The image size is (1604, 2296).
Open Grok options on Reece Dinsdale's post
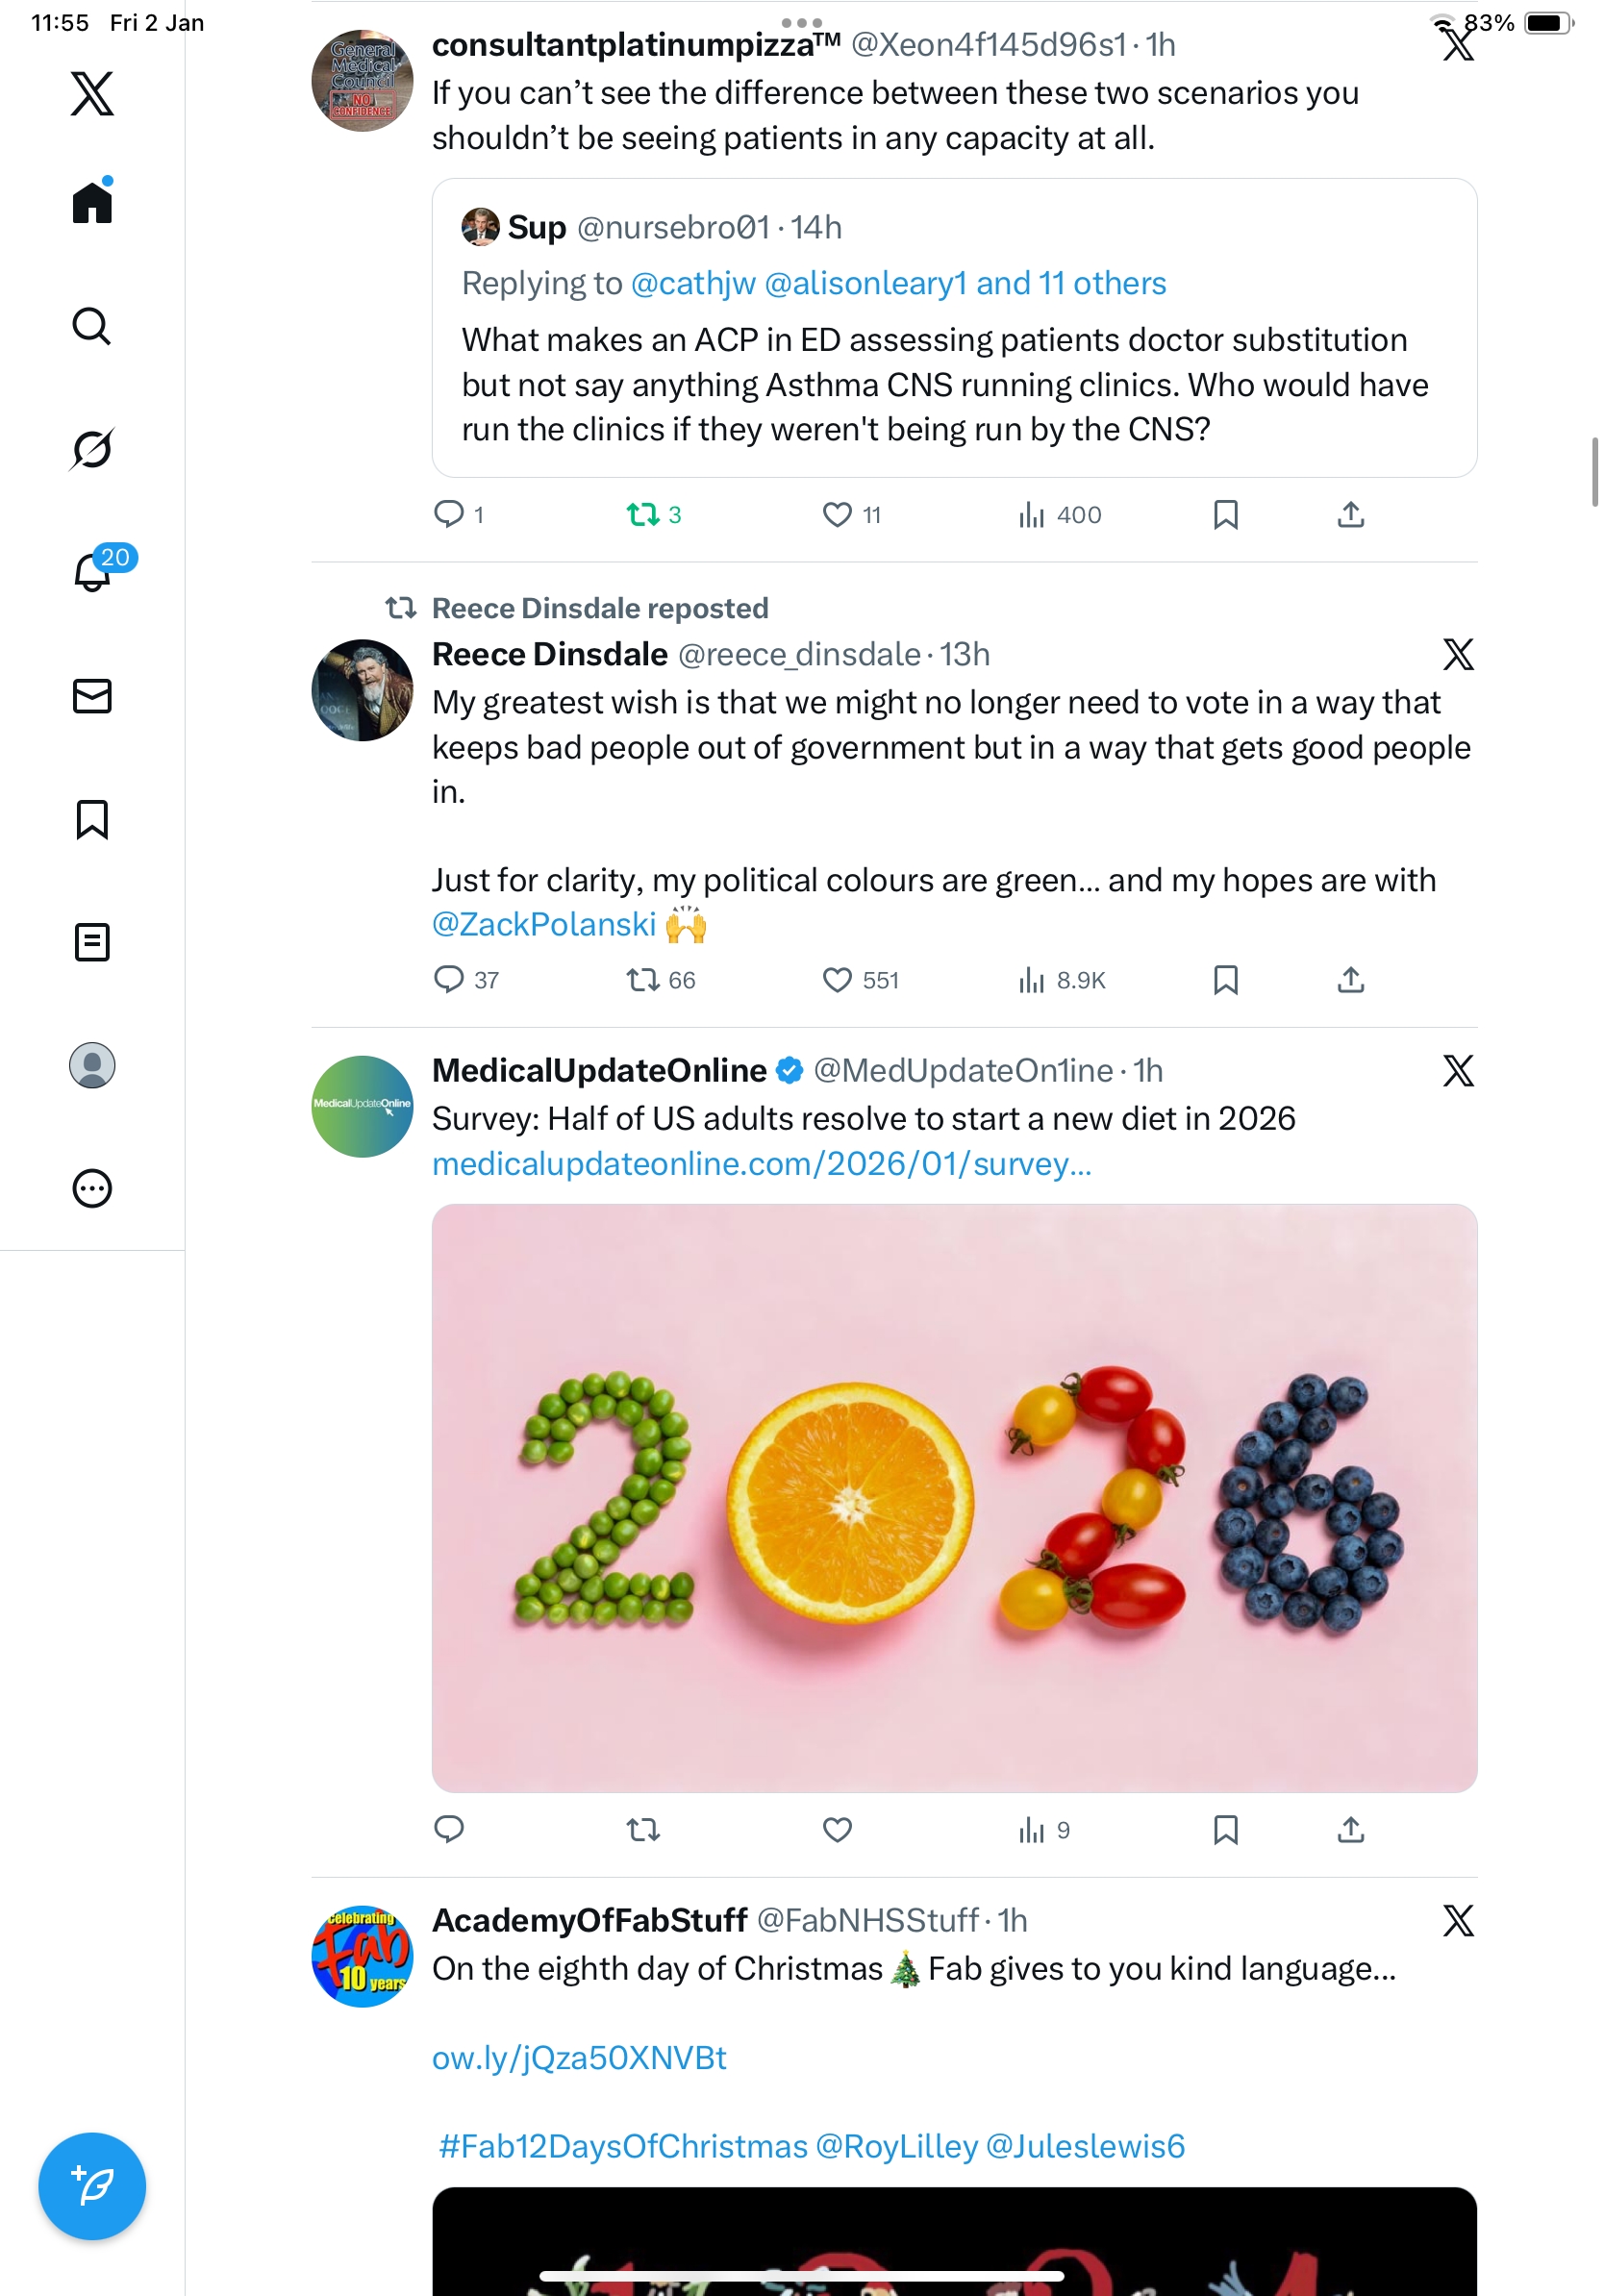(1458, 655)
